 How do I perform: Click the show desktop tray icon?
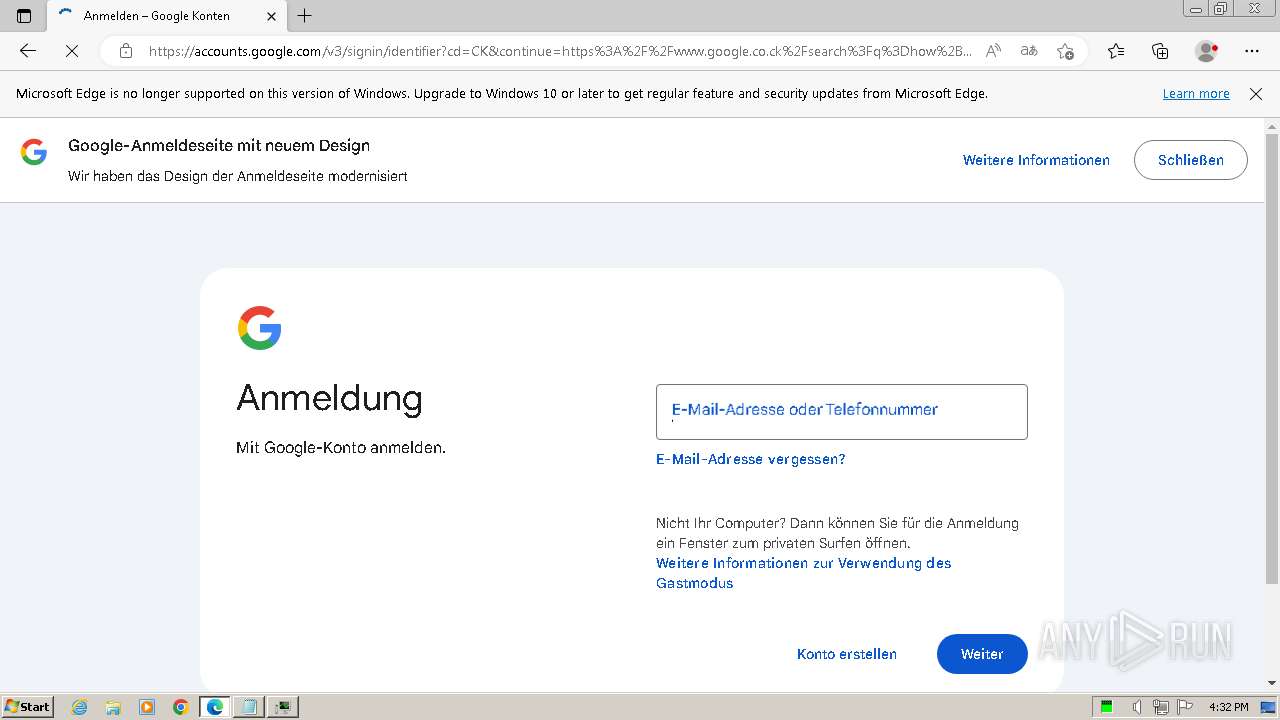[1267, 707]
